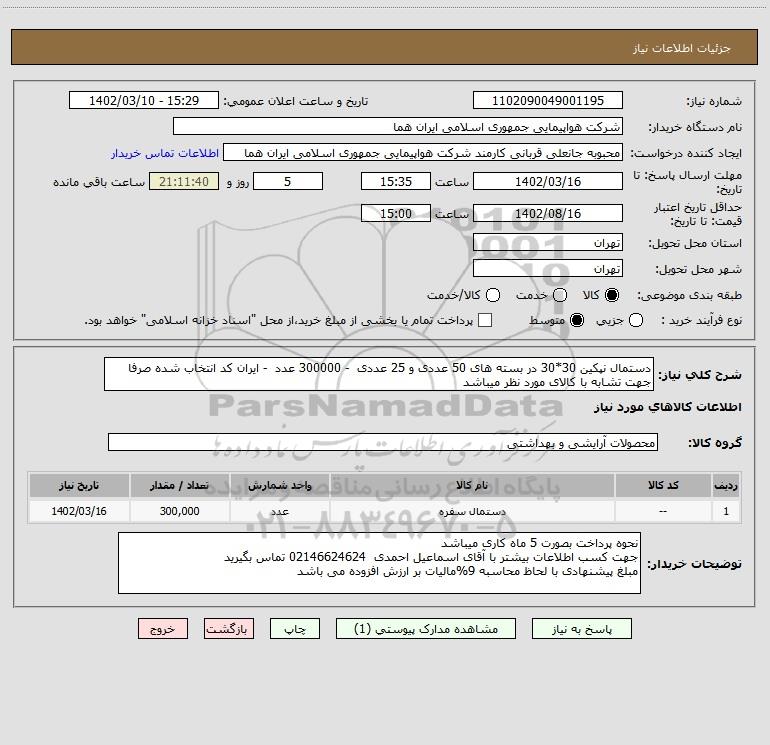Click the کد کالا column header
This screenshot has width=770, height=745.
(663, 485)
